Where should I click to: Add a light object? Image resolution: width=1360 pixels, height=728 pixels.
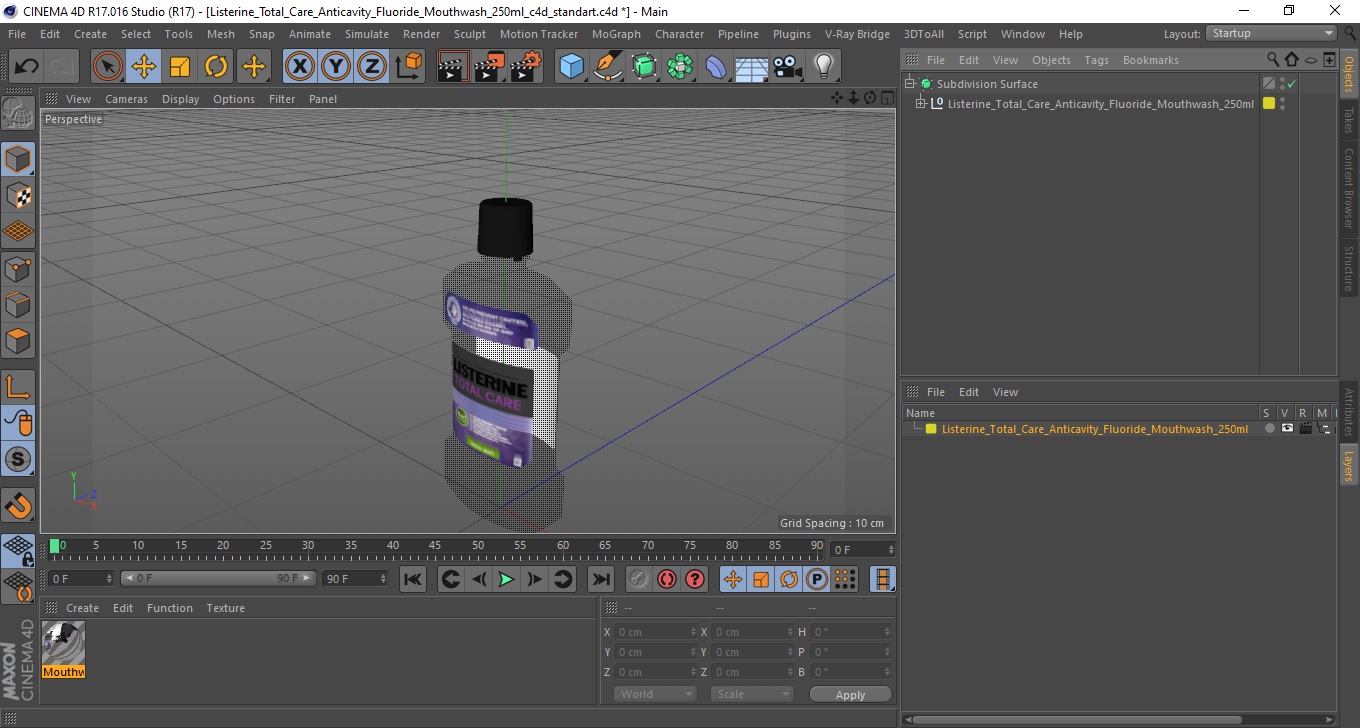[x=823, y=67]
